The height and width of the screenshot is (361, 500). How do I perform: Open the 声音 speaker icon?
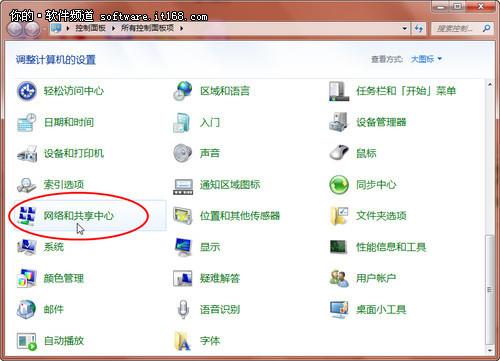[182, 153]
